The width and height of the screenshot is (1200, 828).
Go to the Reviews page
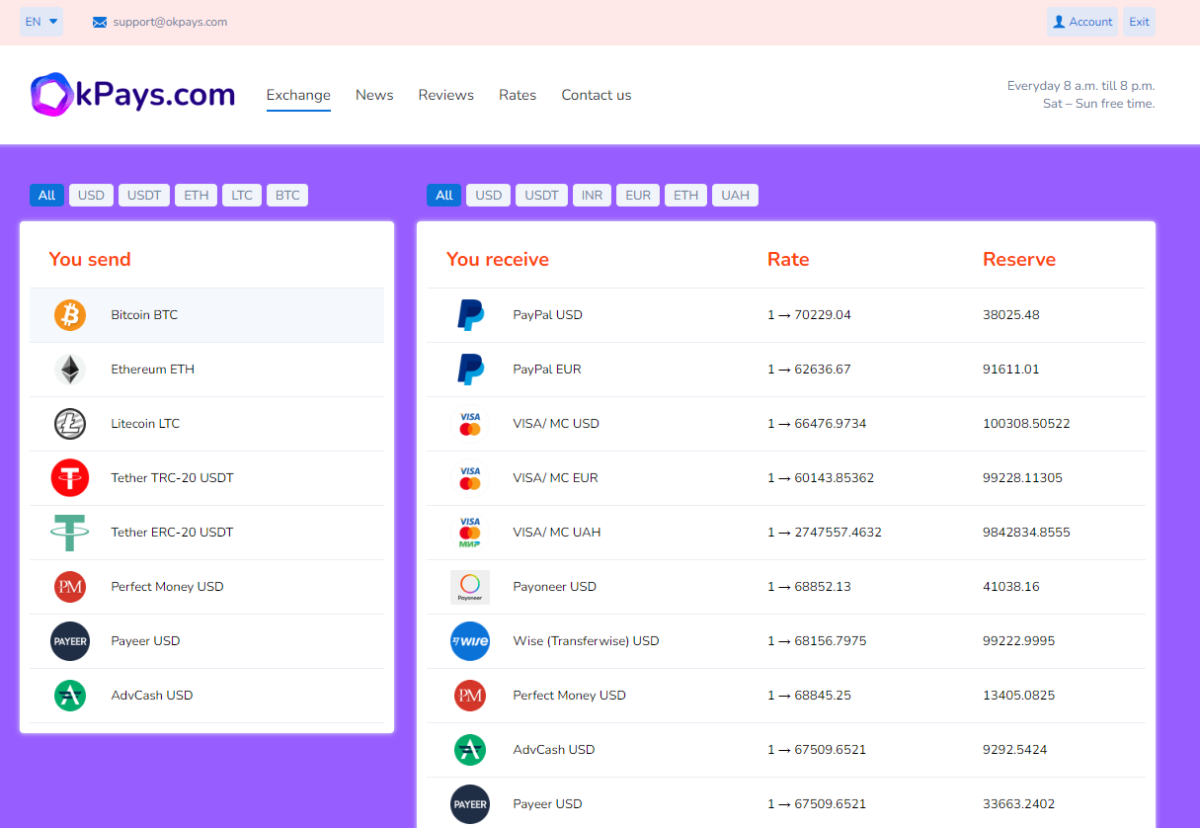446,95
